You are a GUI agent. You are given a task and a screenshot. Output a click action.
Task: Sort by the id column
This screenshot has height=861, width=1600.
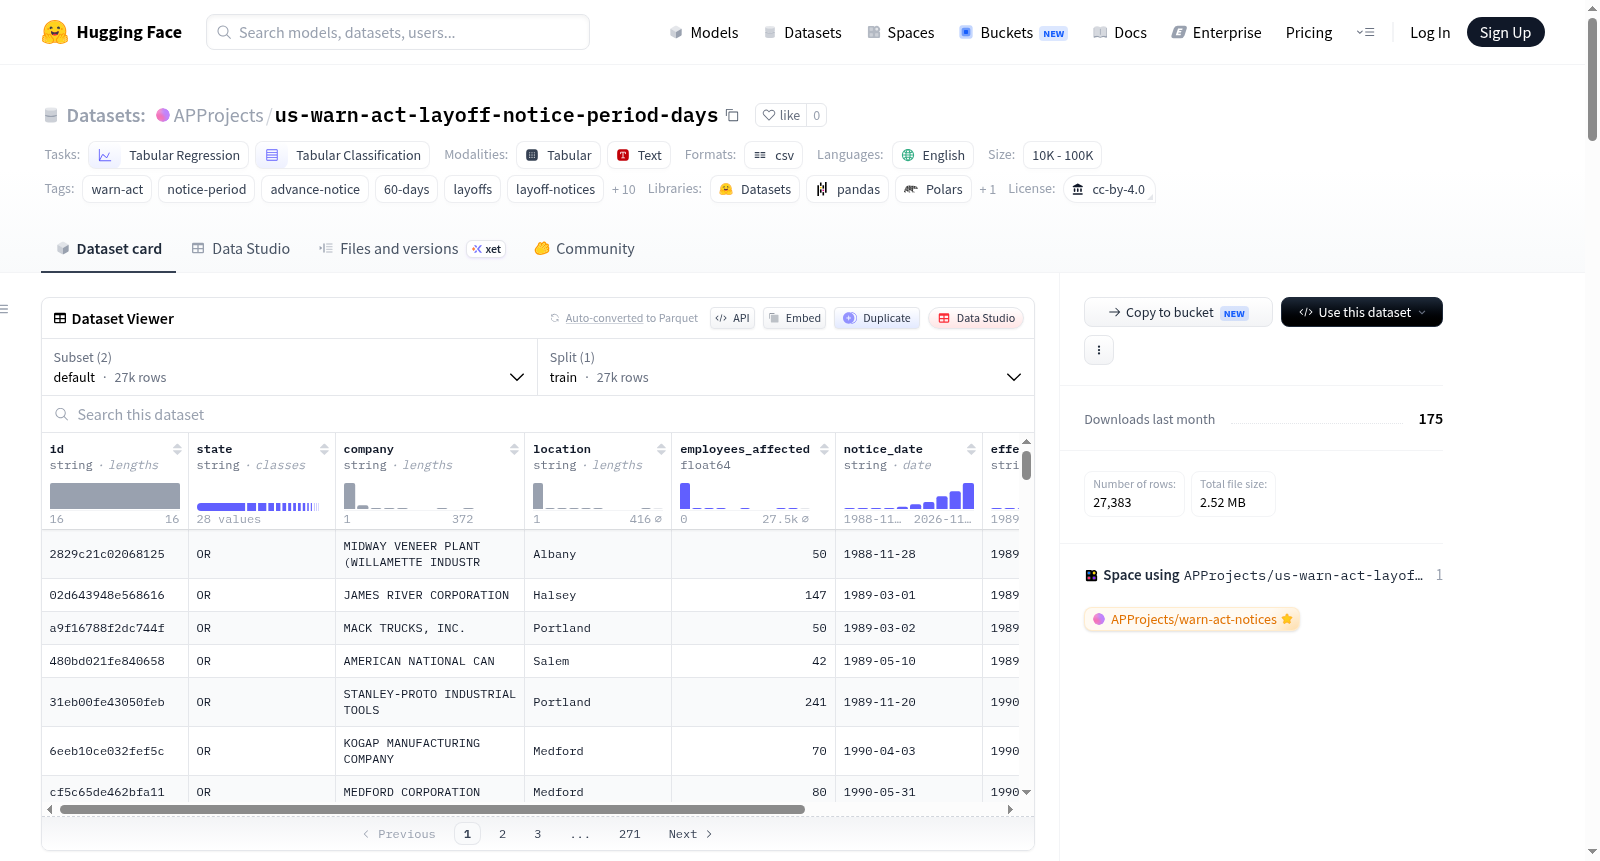click(177, 449)
